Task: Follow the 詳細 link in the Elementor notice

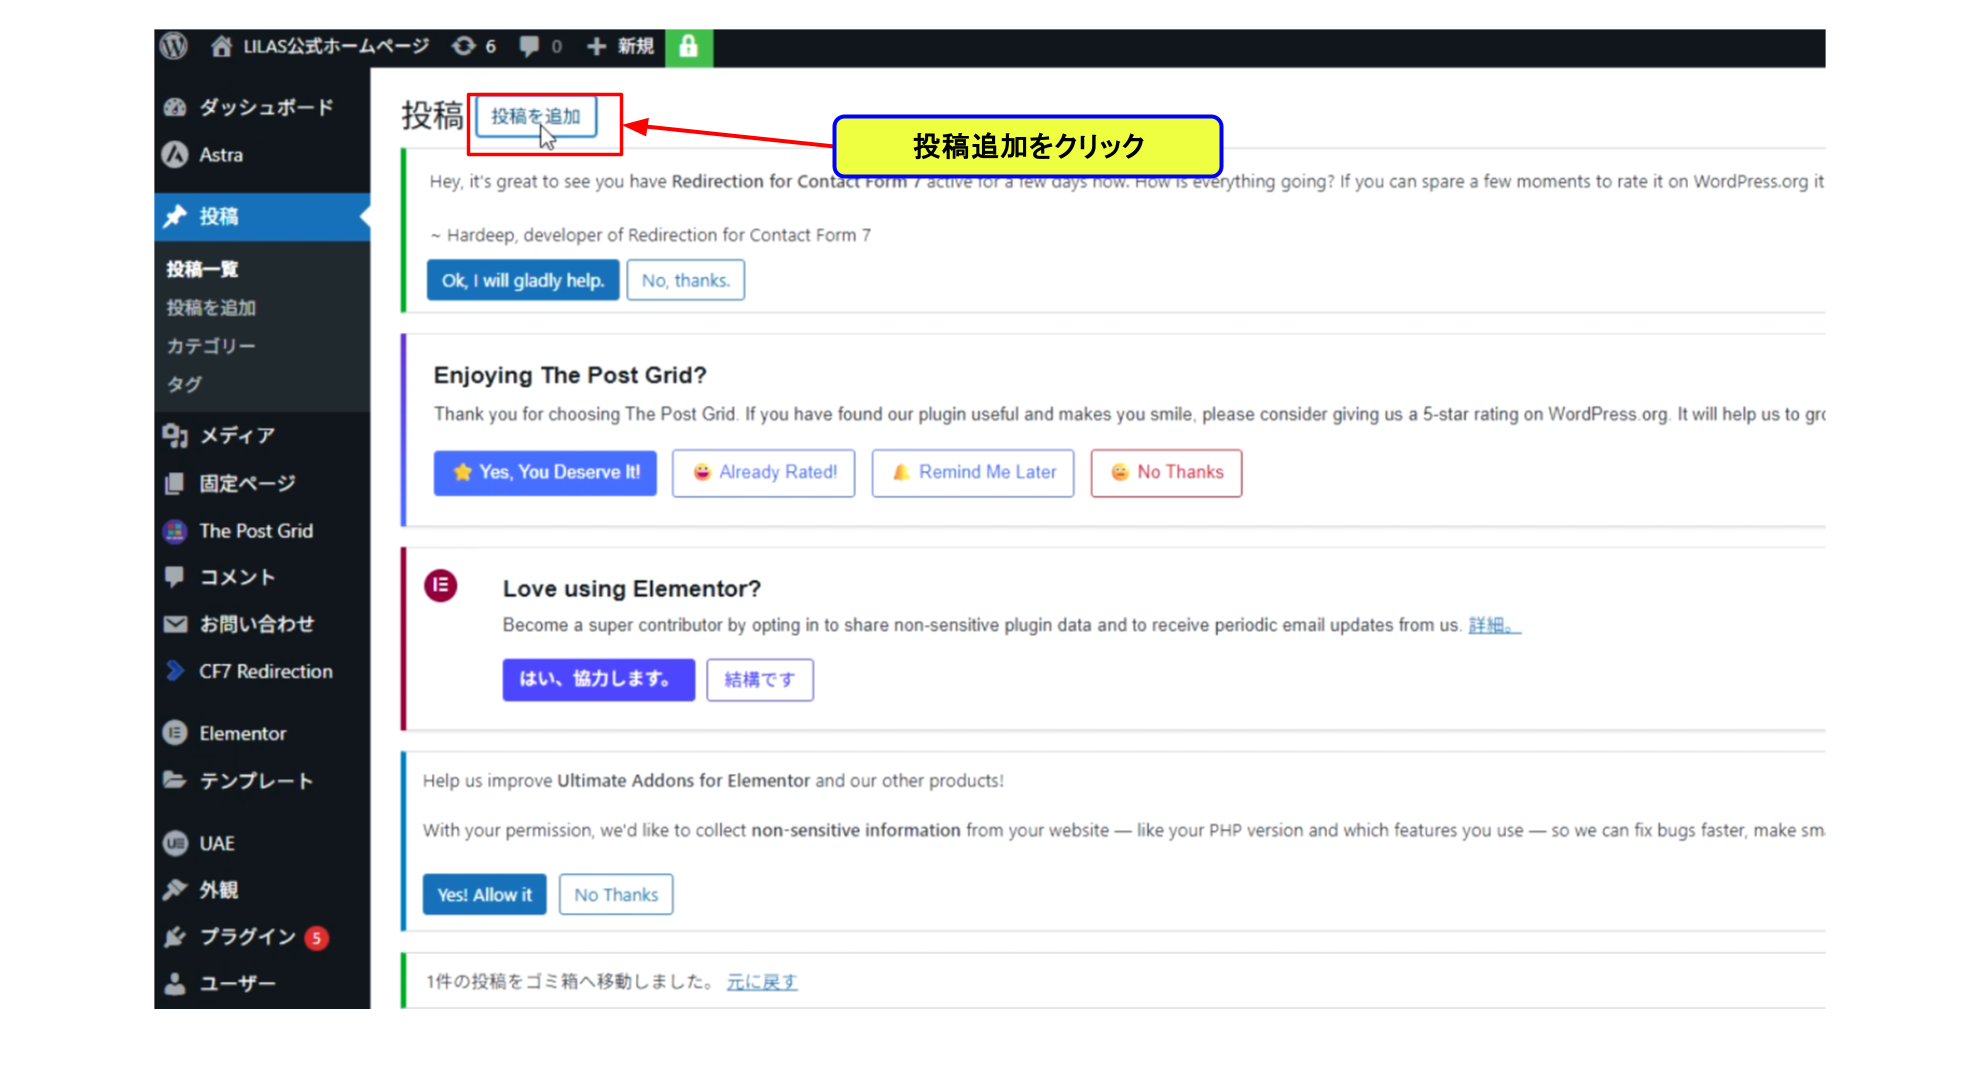Action: (1494, 625)
